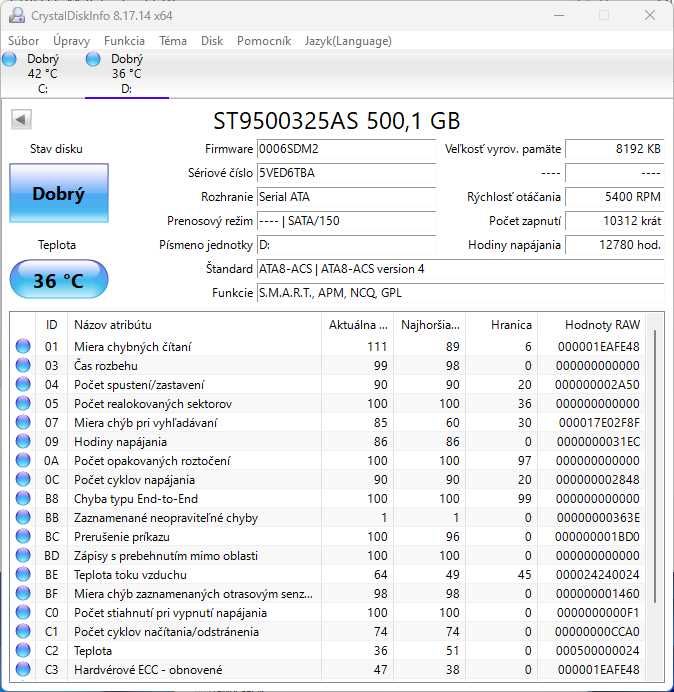The image size is (674, 692).
Task: Click the status orb for attribute 09
Action: coord(23,441)
